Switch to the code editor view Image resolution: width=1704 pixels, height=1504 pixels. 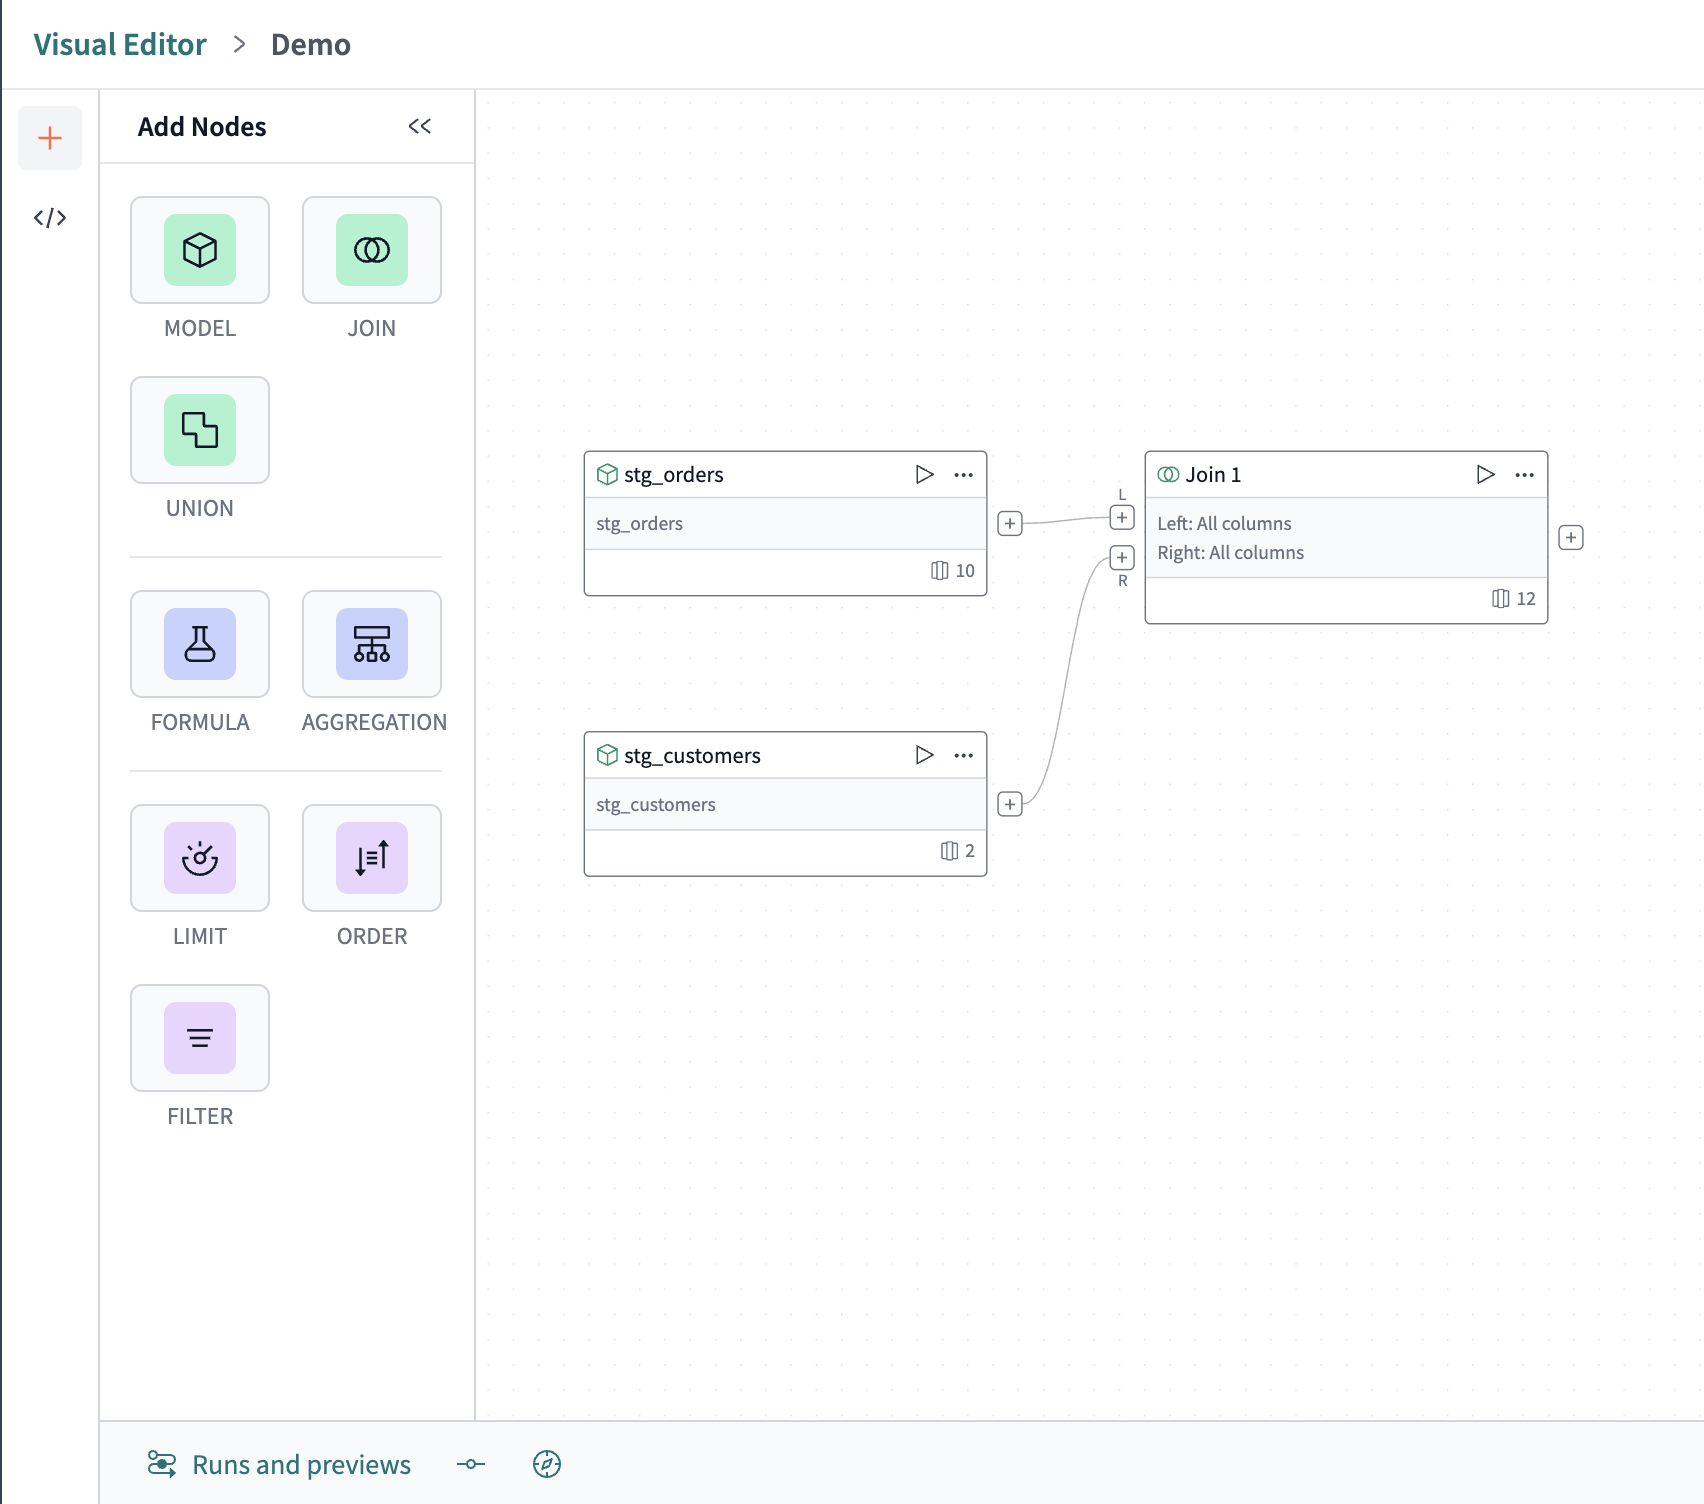pyautogui.click(x=50, y=217)
